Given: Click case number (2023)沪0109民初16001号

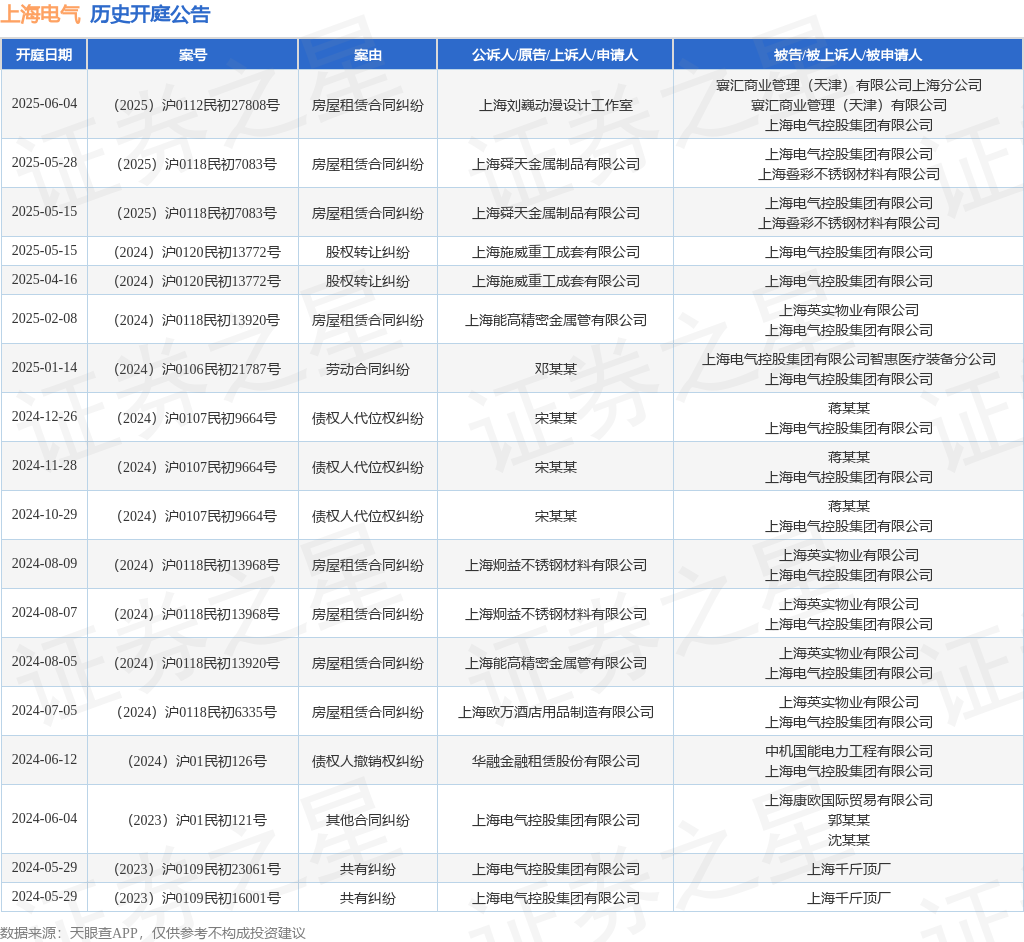Looking at the screenshot, I should tap(197, 899).
